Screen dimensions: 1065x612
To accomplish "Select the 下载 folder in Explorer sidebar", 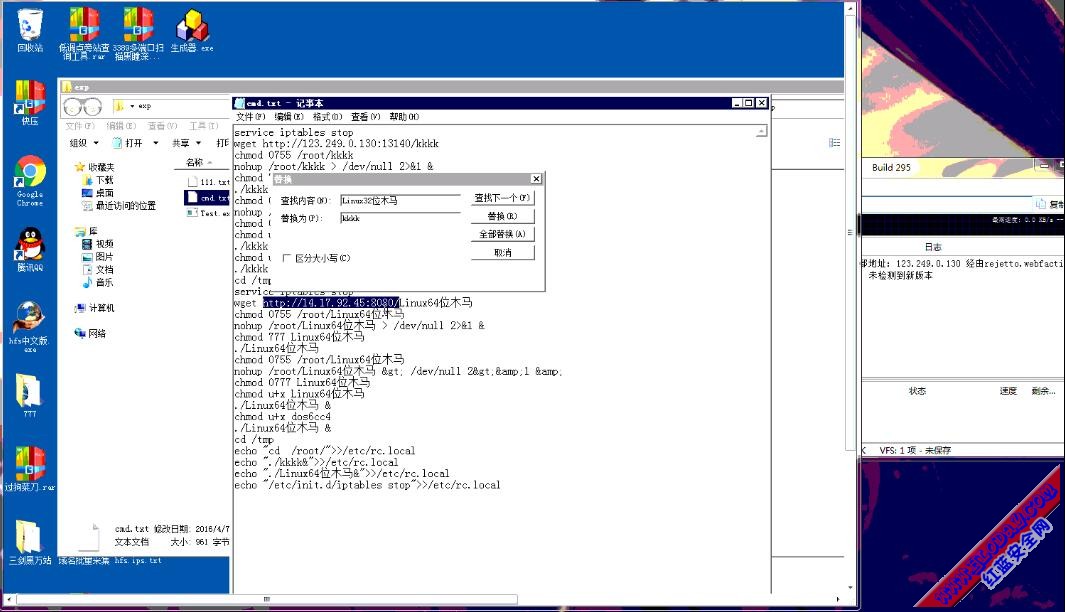I will (x=104, y=180).
